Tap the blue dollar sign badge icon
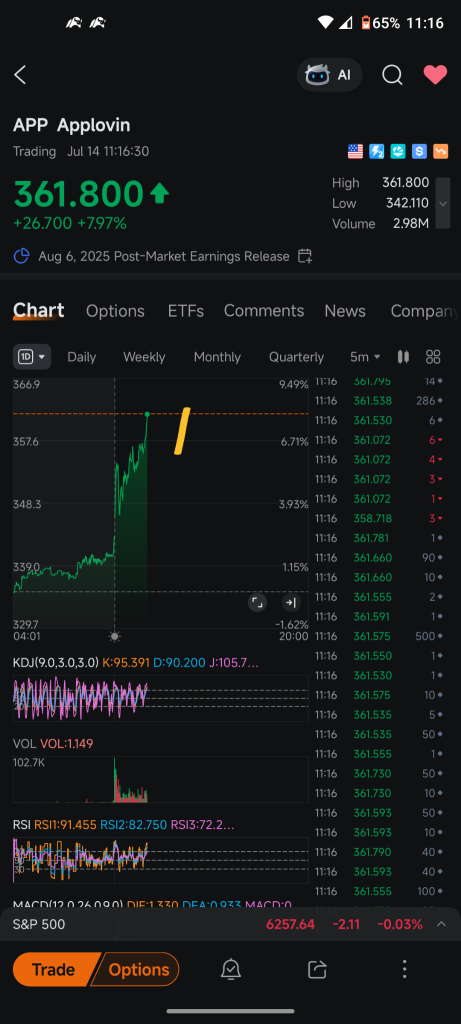Screen dimensions: 461x1024 pos(419,152)
